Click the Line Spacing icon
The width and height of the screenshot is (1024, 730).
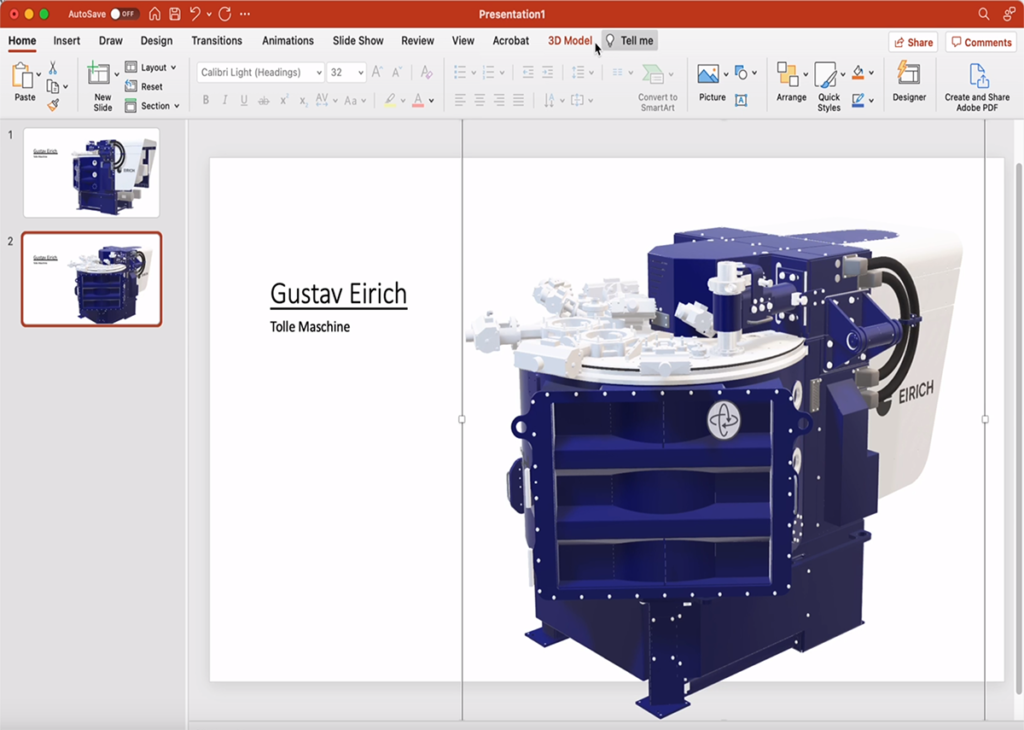pyautogui.click(x=578, y=72)
